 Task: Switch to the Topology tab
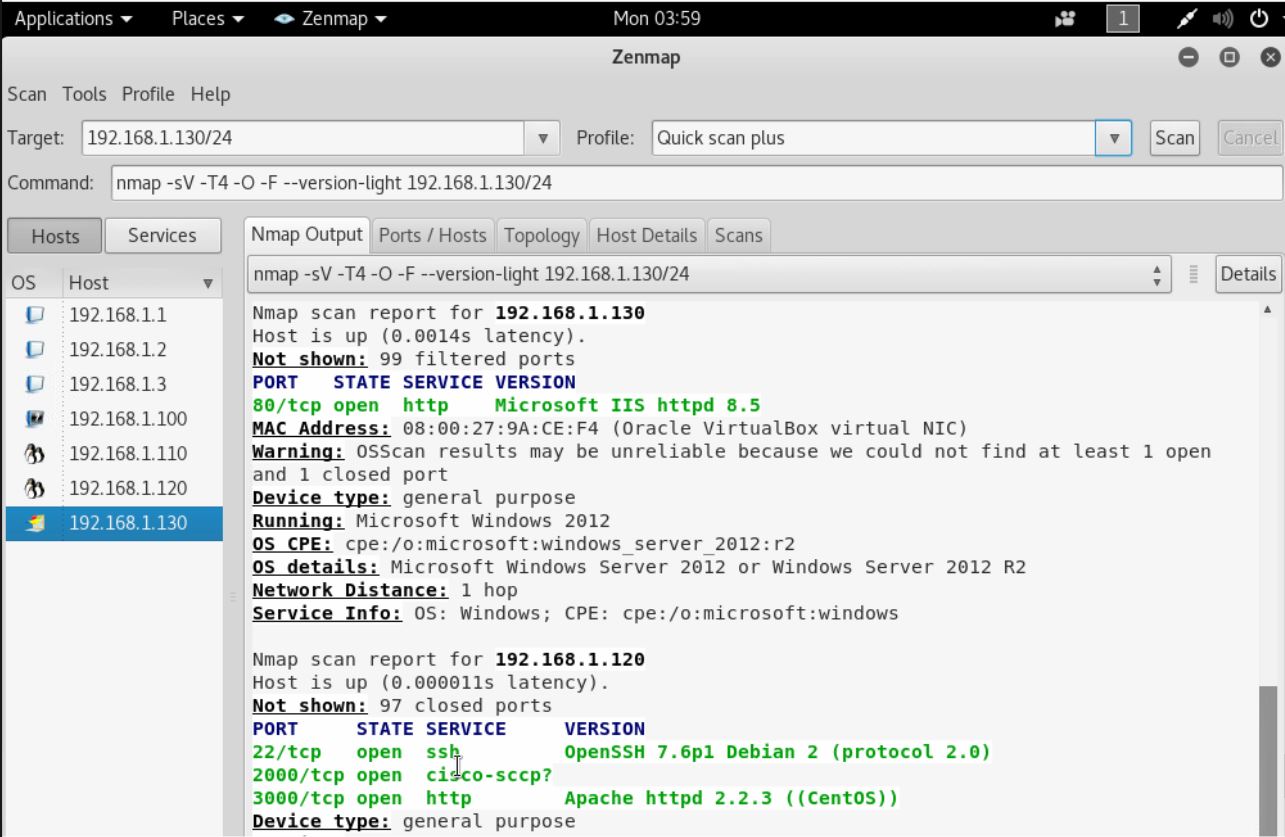541,235
